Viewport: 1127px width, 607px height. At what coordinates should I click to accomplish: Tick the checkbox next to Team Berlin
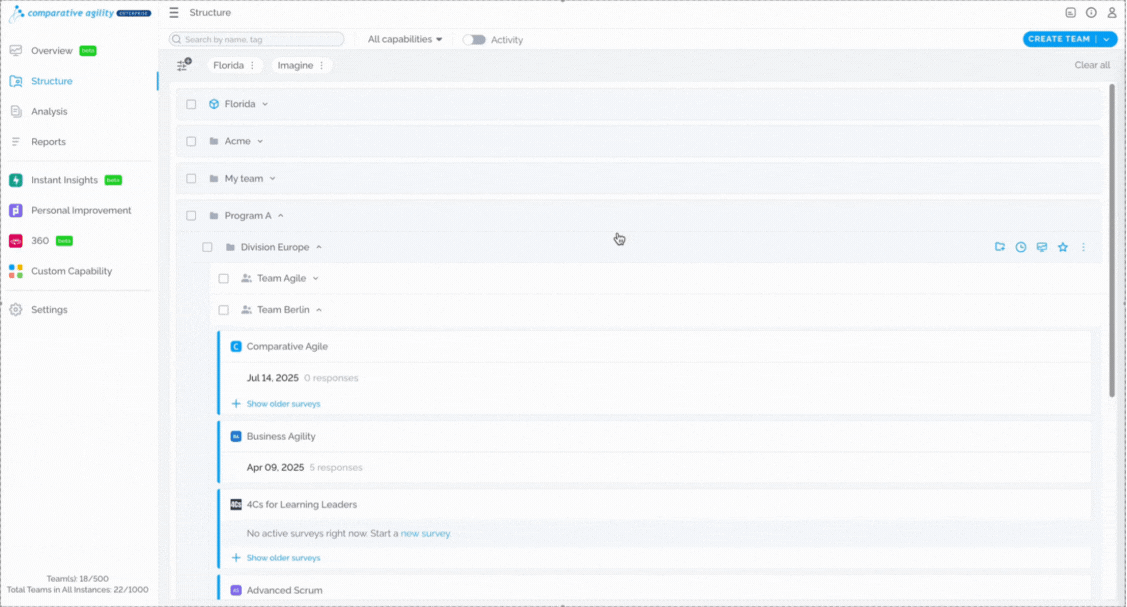tap(223, 310)
